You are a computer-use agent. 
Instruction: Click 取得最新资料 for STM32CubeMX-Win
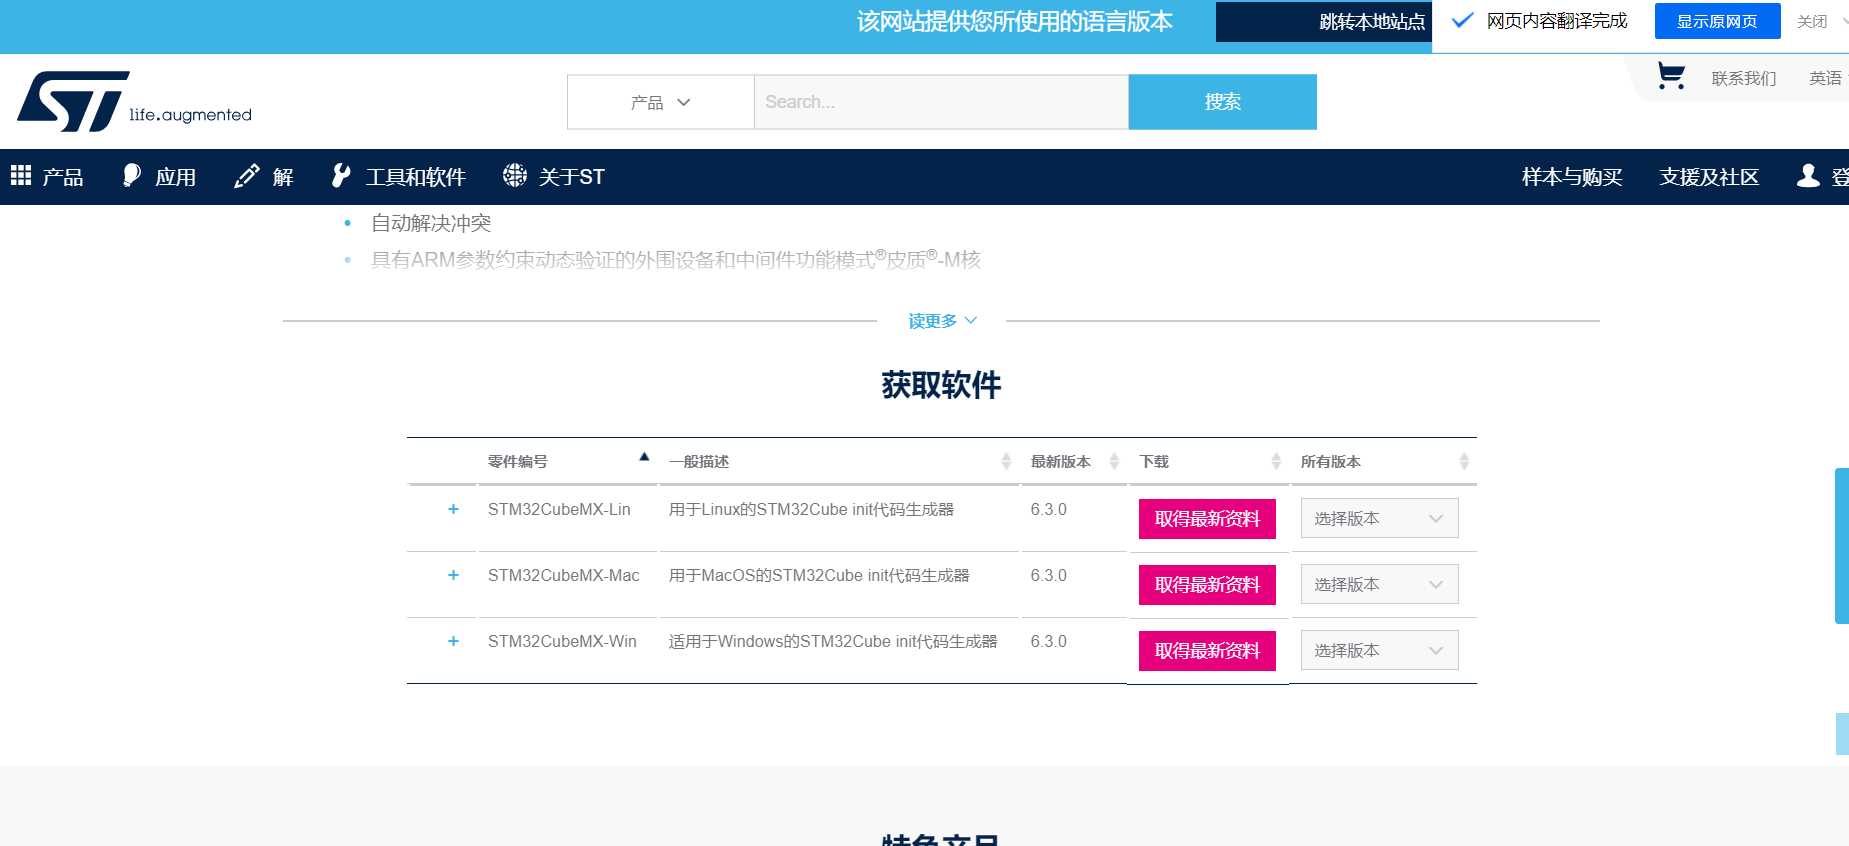point(1207,651)
